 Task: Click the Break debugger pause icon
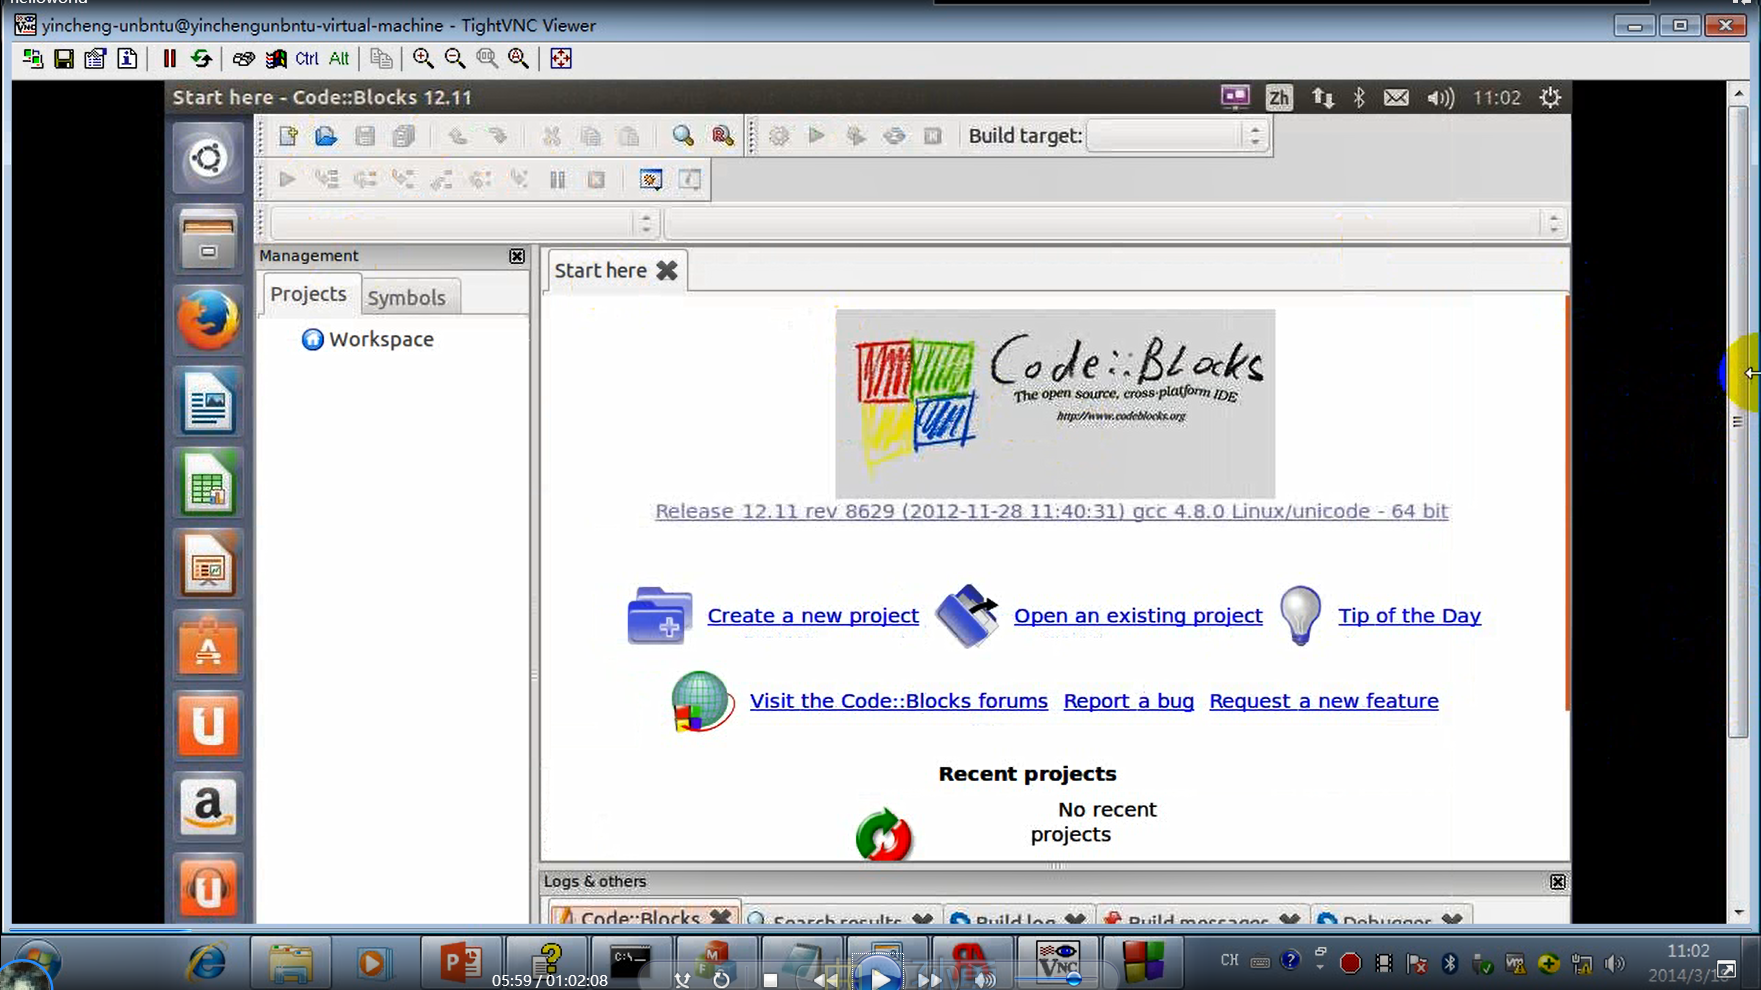pyautogui.click(x=558, y=180)
